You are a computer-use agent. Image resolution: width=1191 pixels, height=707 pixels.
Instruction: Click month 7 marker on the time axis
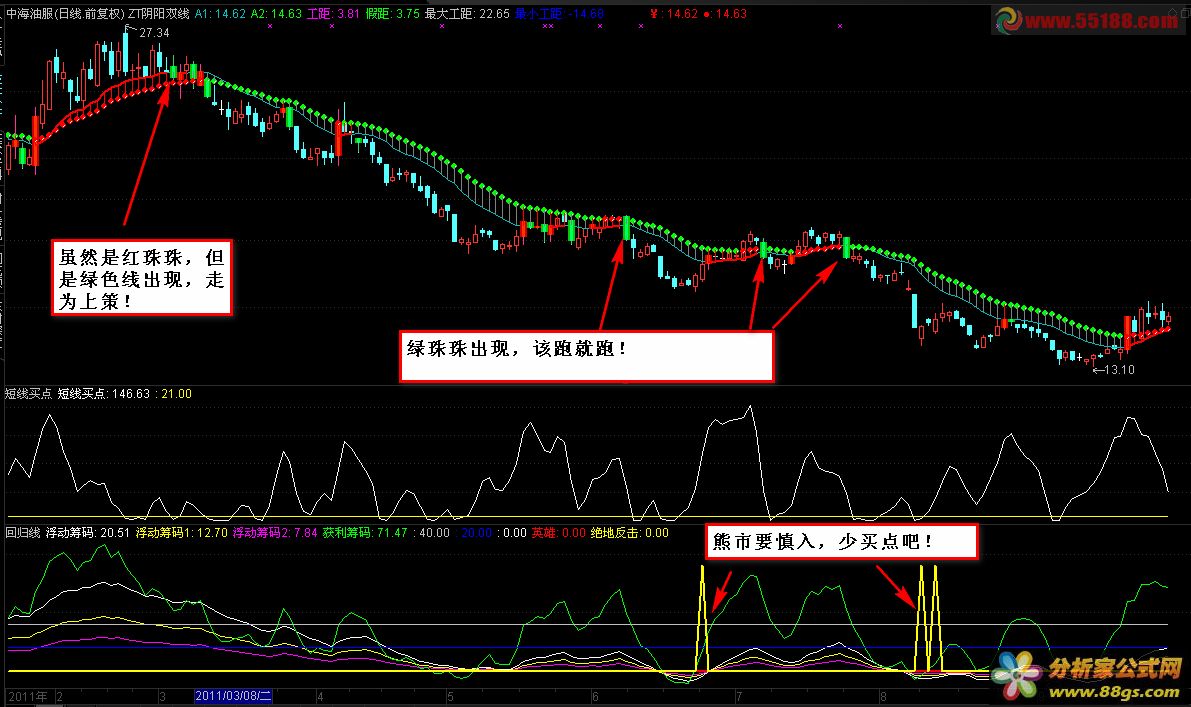click(738, 696)
